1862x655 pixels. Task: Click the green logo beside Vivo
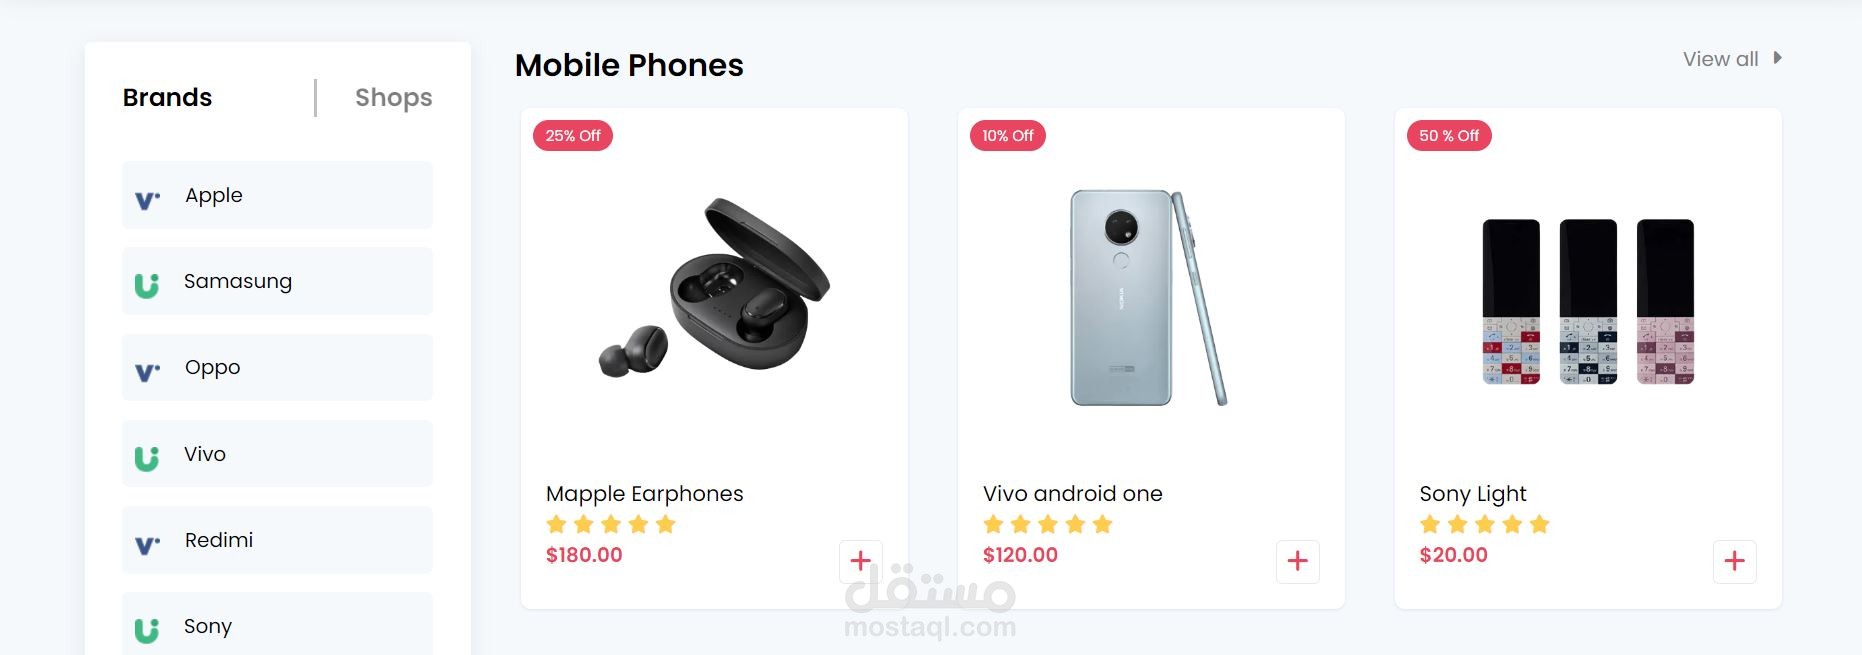pyautogui.click(x=147, y=458)
